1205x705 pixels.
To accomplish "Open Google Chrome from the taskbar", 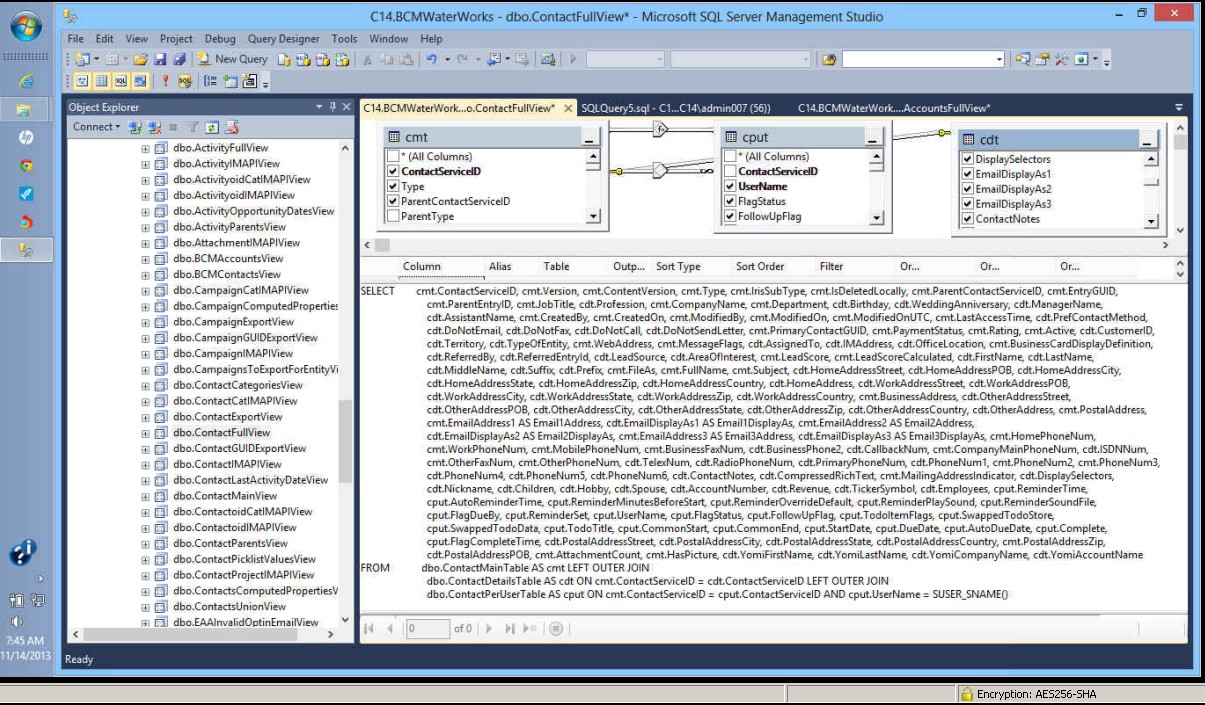I will pos(25,165).
